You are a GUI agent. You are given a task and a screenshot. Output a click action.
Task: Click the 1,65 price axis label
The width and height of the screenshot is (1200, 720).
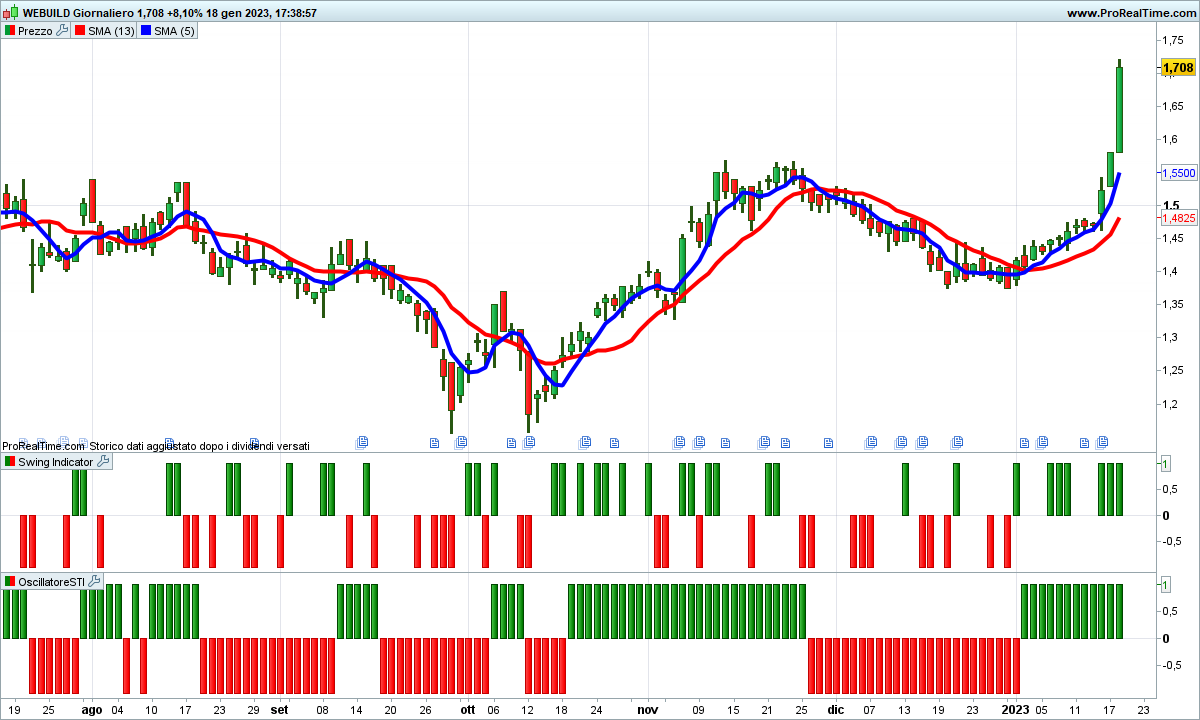(x=1172, y=106)
